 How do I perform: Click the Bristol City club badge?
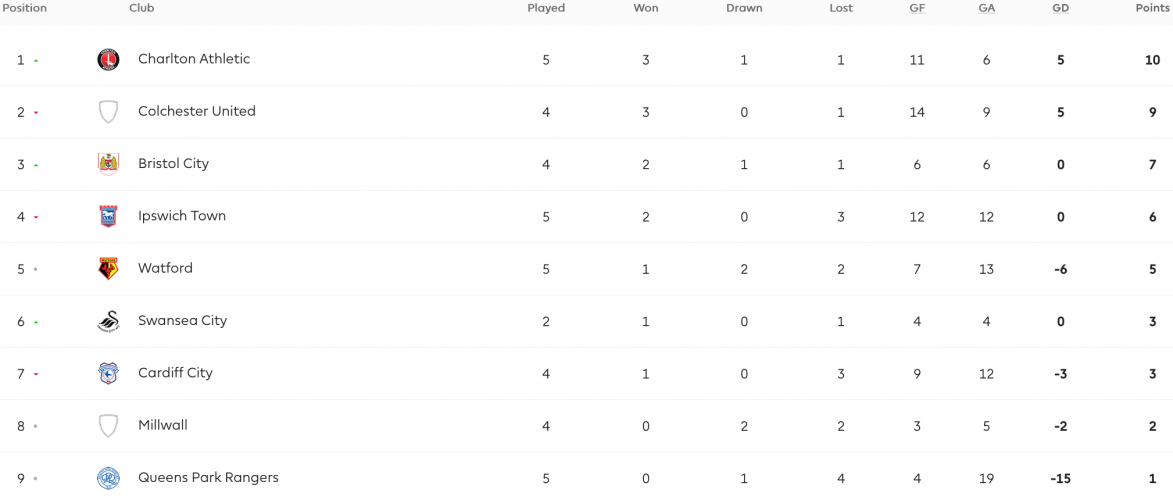(108, 164)
